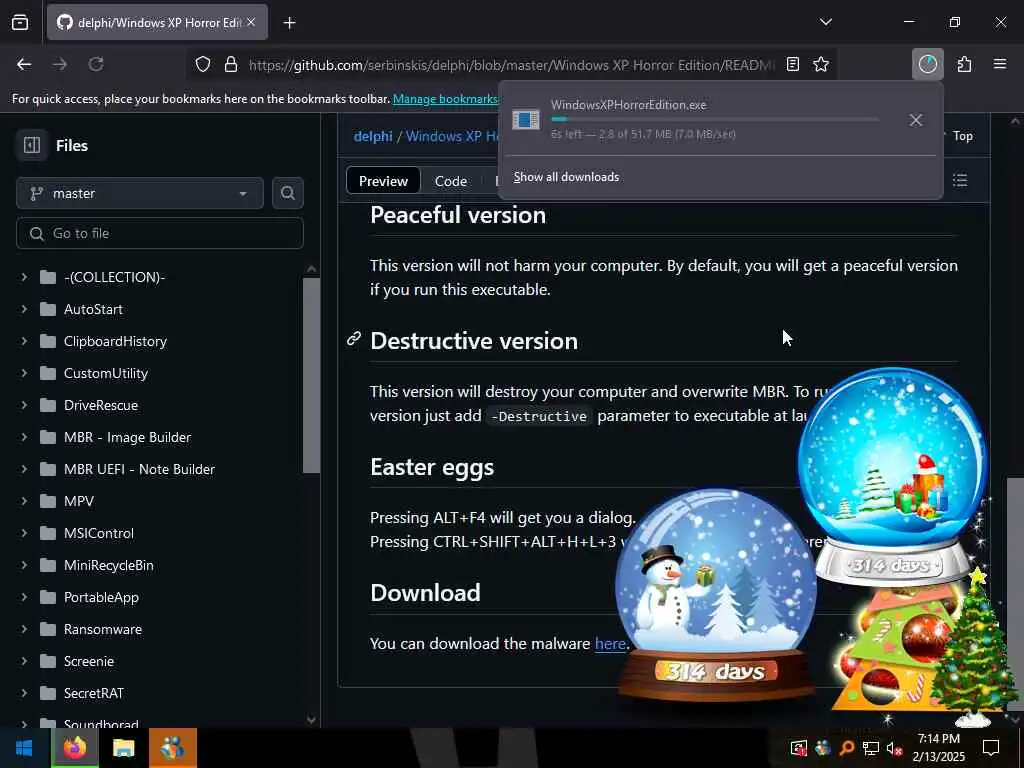Click the Destructive version anchor link icon
1024x768 pixels.
pos(353,338)
